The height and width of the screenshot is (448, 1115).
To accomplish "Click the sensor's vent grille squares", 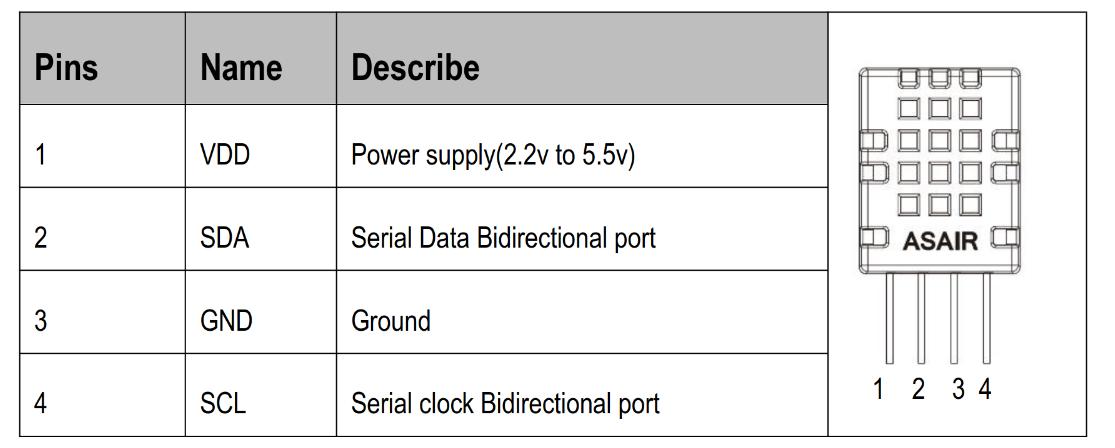I will (939, 142).
